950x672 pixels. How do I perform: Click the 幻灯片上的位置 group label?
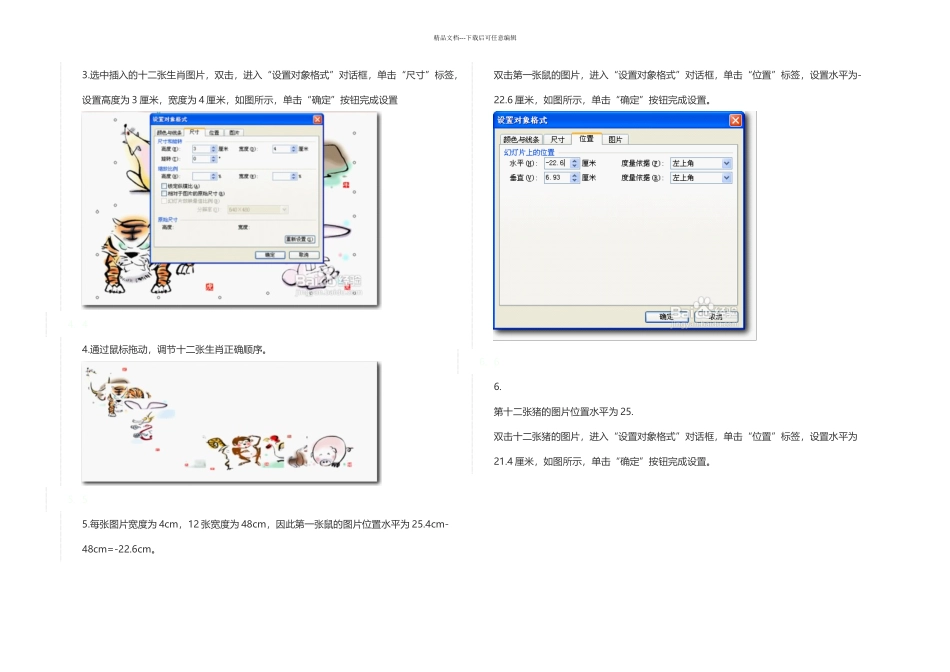pos(529,152)
